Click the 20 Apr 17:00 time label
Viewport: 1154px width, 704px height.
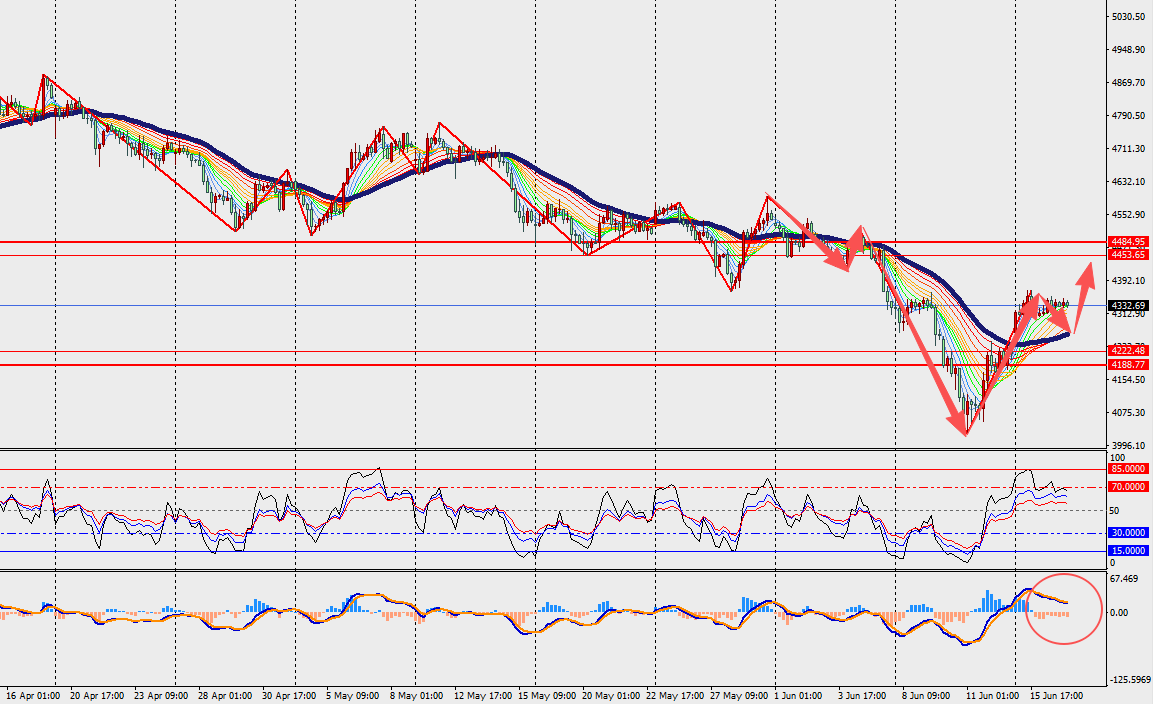96,695
